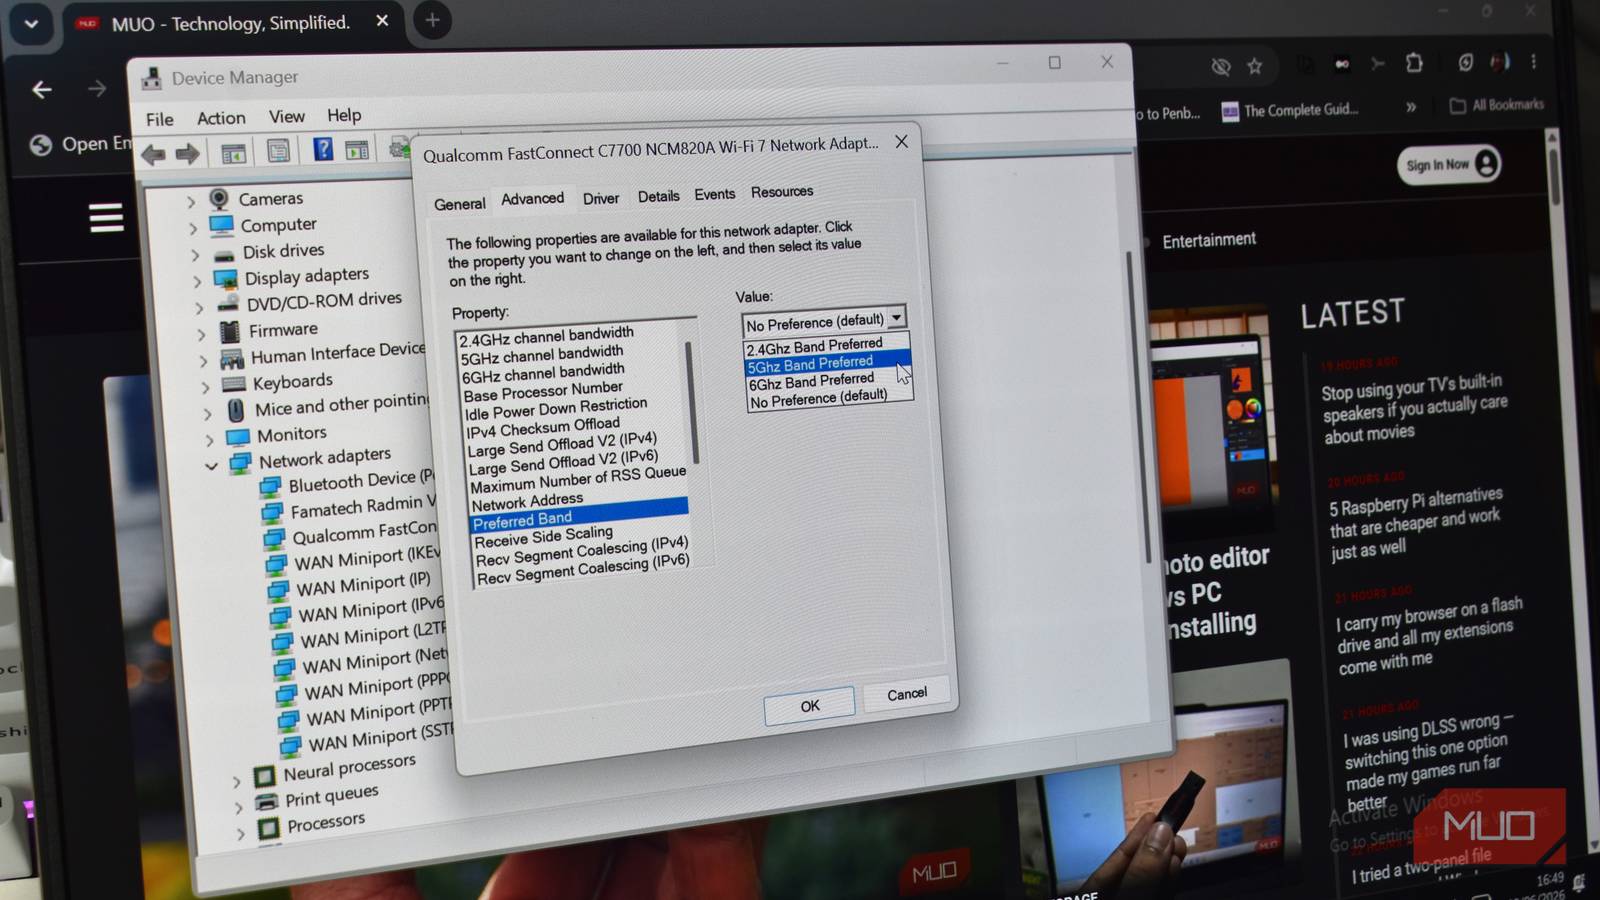Click the Mice and pointing devices icon
The height and width of the screenshot is (900, 1600).
236,411
